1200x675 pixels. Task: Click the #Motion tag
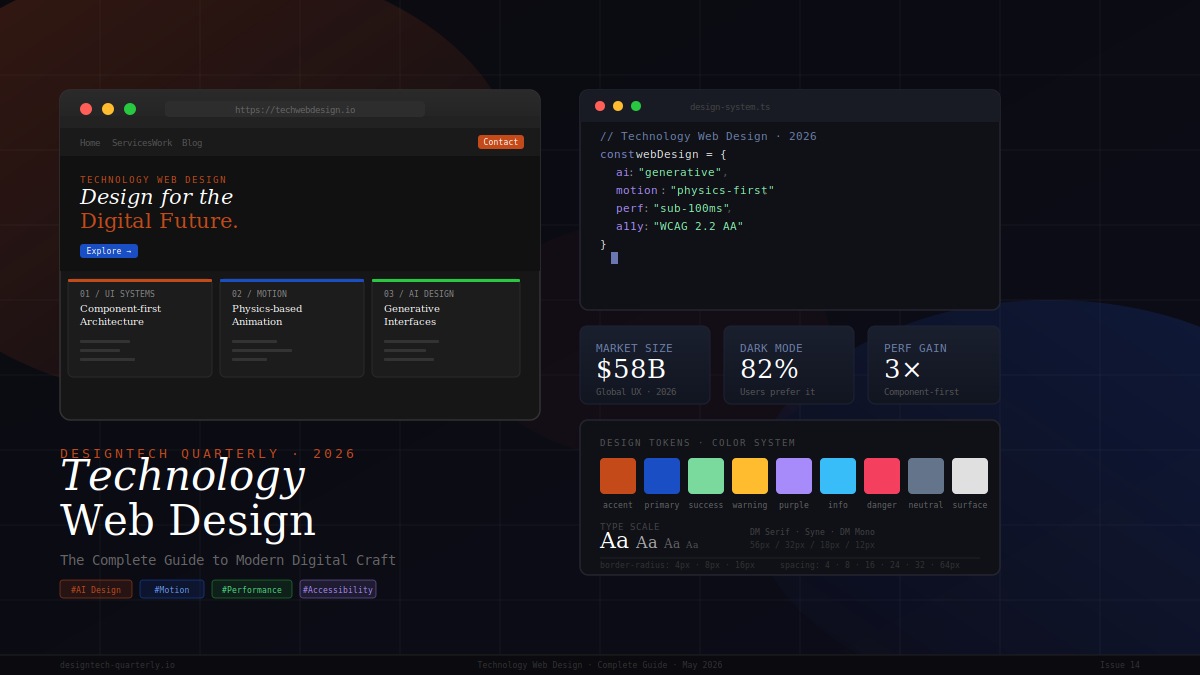point(172,589)
